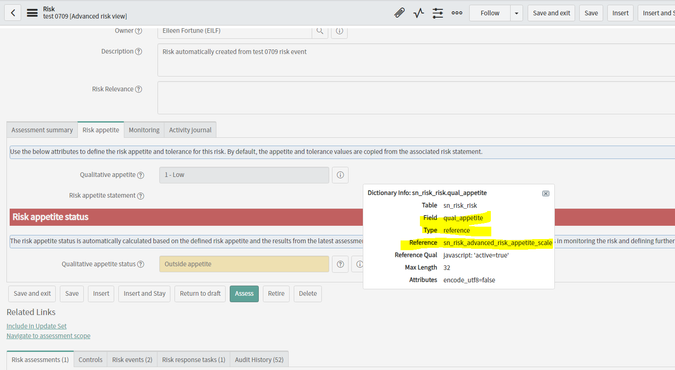Open the Audit History (52) tab
Viewport: 675px width, 370px height.
(259, 360)
